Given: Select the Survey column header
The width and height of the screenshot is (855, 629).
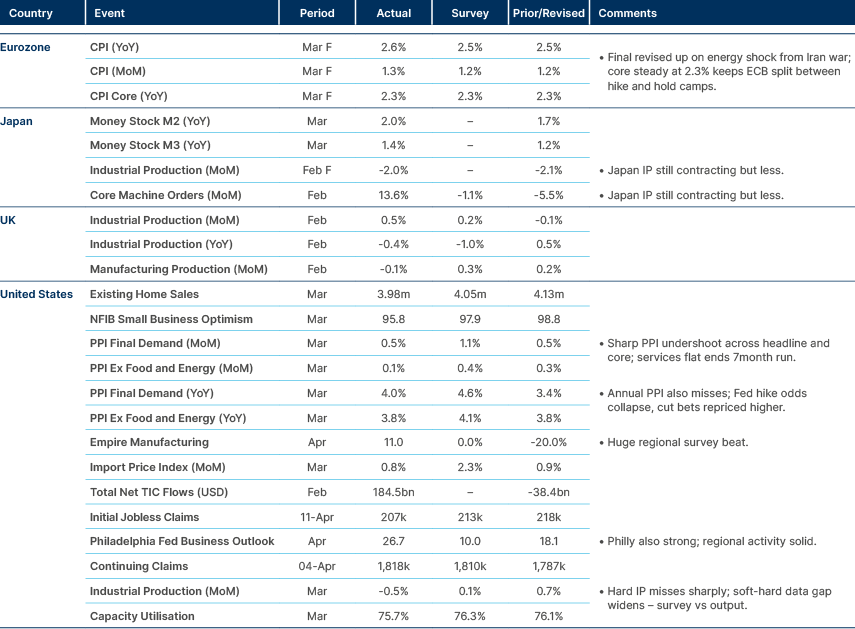Looking at the screenshot, I should coord(470,13).
